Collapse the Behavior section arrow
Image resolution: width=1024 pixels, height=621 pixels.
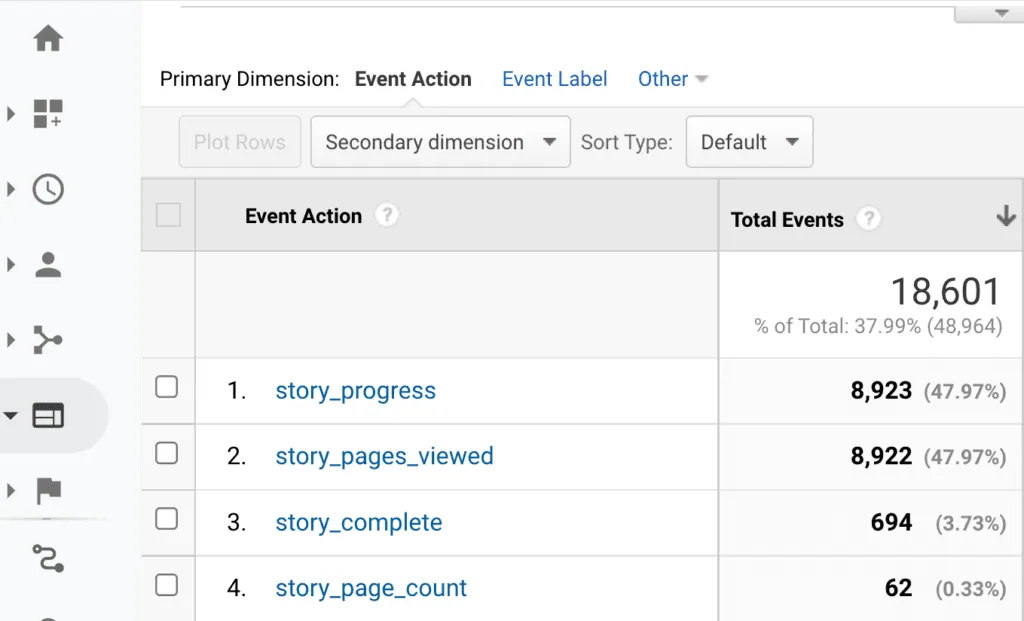pos(10,415)
